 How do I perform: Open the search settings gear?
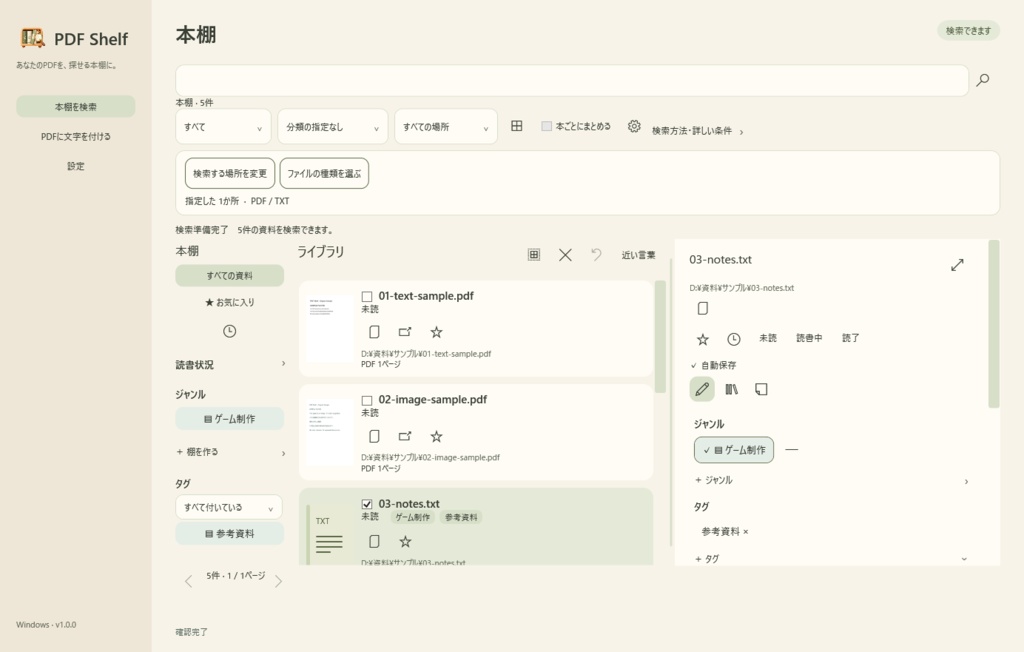click(633, 126)
